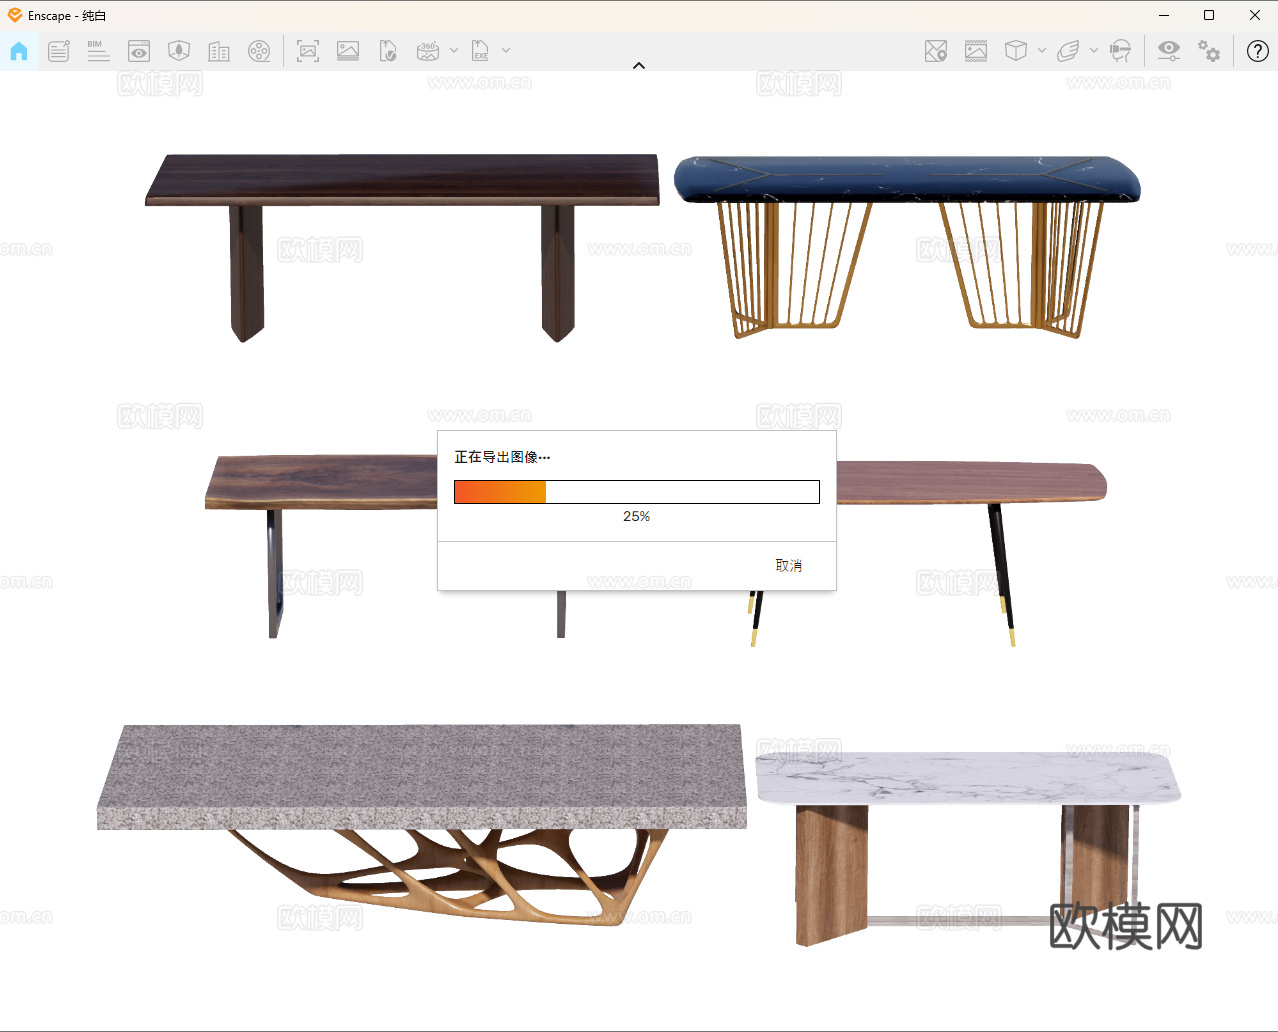Click the Enscape logo in the title bar
The width and height of the screenshot is (1278, 1032).
[x=15, y=15]
